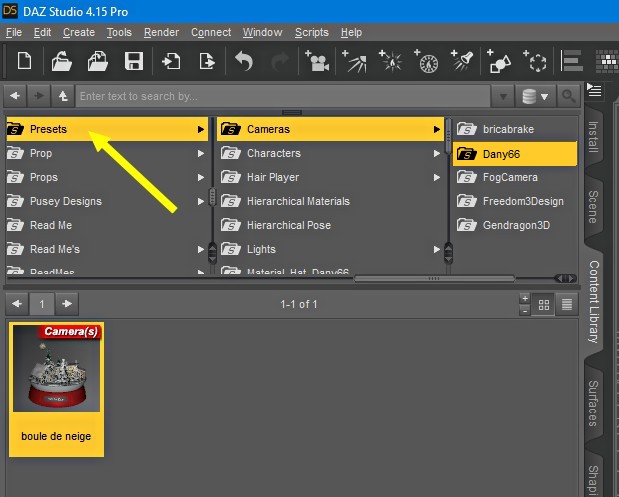Switch to list view
The image size is (619, 497).
click(567, 304)
